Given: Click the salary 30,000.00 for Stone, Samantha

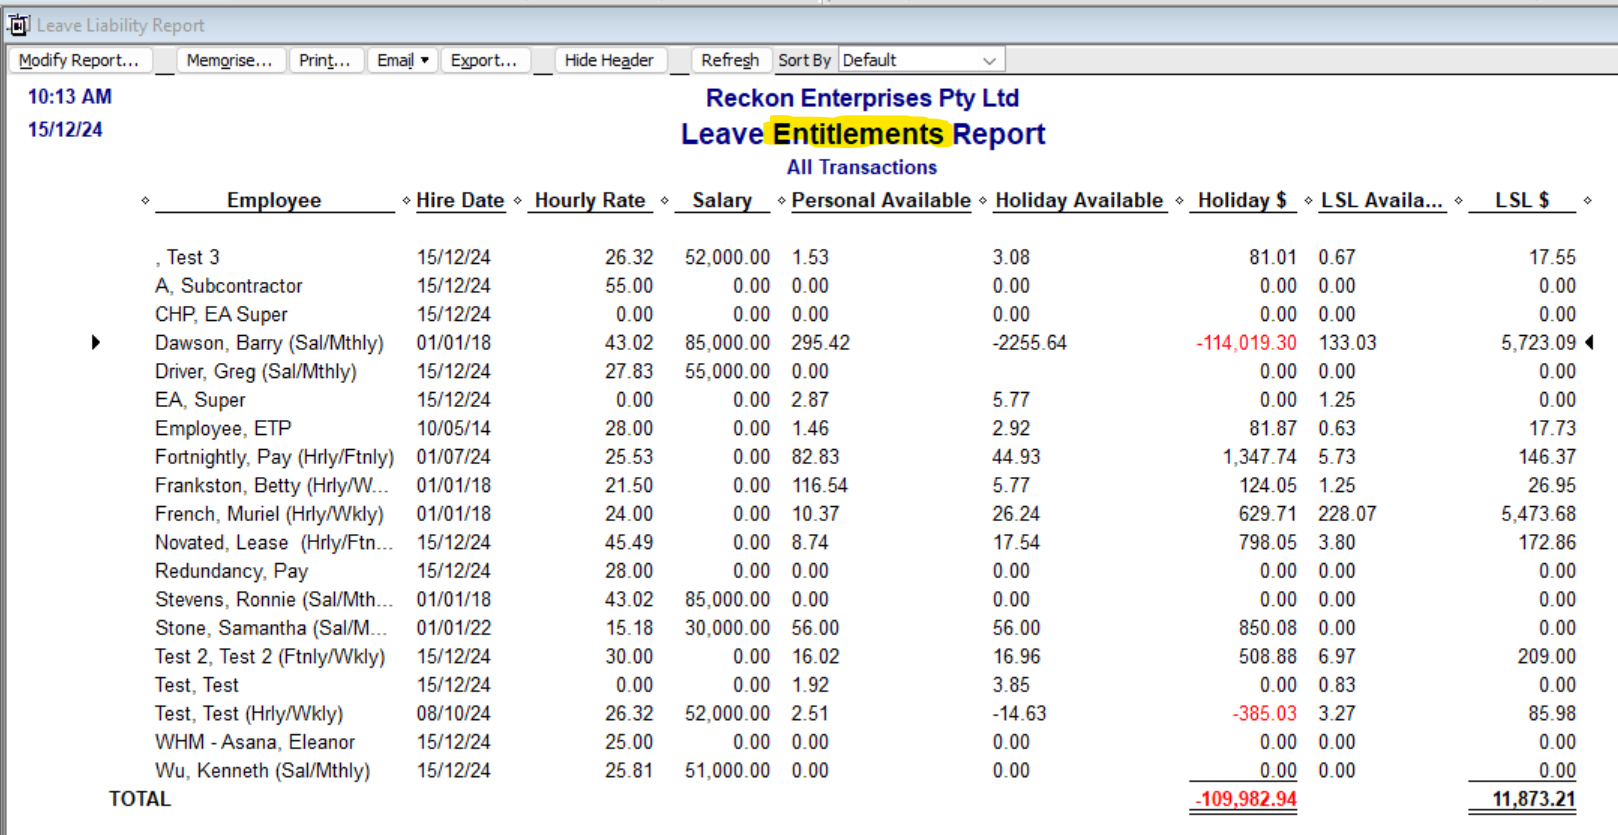Looking at the screenshot, I should [x=727, y=628].
